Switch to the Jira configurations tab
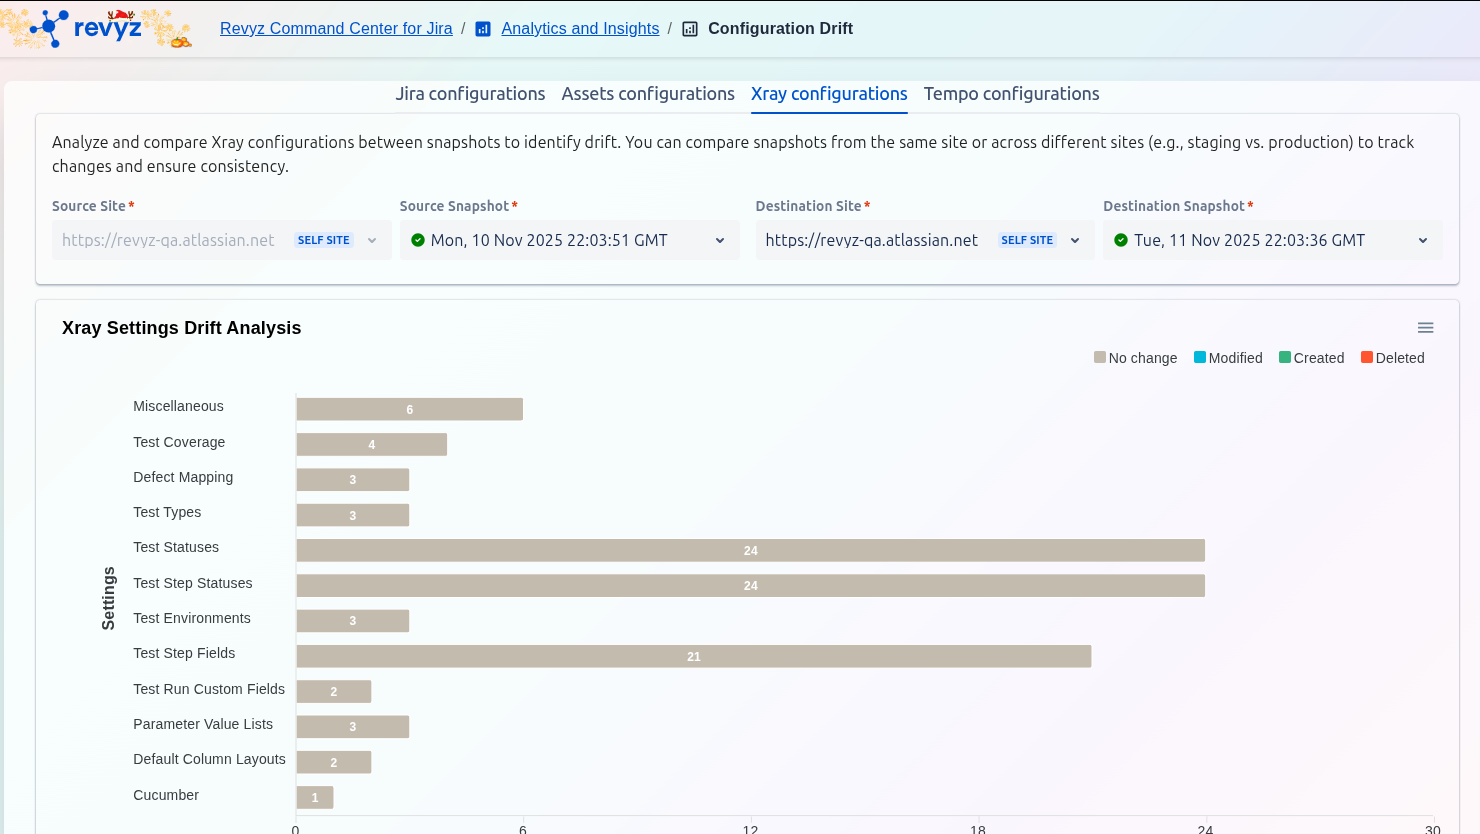This screenshot has width=1480, height=834. (x=470, y=94)
